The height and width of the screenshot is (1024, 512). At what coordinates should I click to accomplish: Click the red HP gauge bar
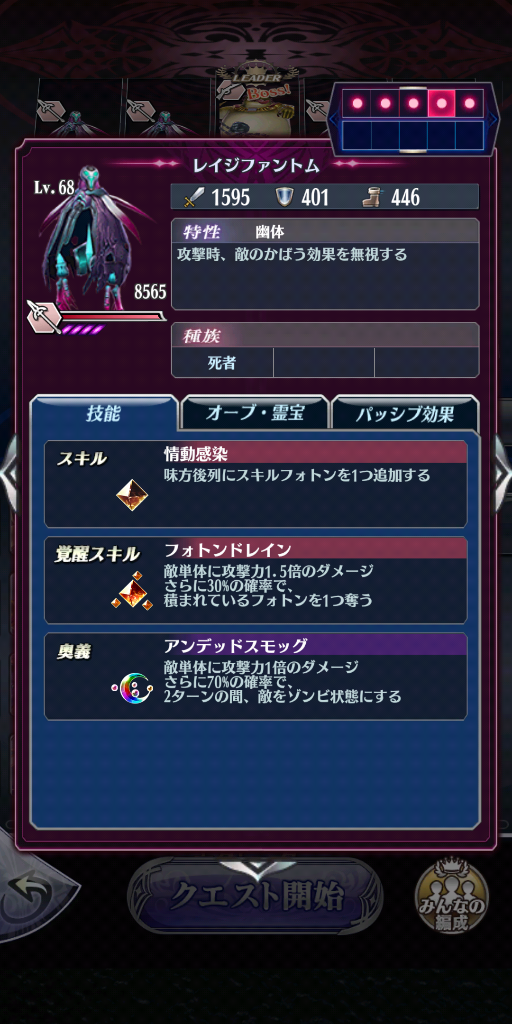112,317
